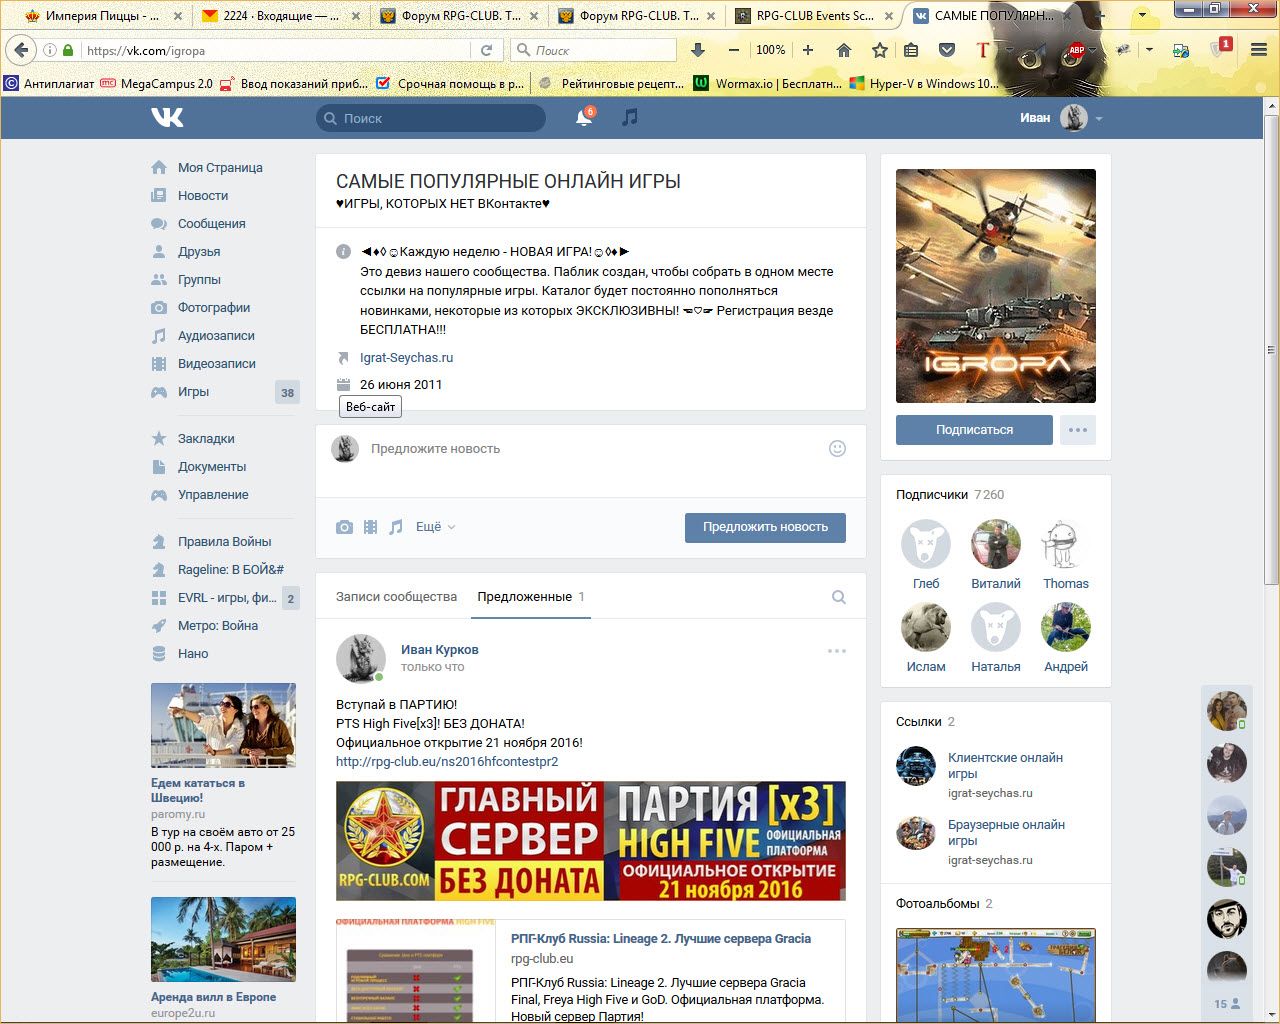Click the Подписаться button
The width and height of the screenshot is (1280, 1024).
point(974,430)
